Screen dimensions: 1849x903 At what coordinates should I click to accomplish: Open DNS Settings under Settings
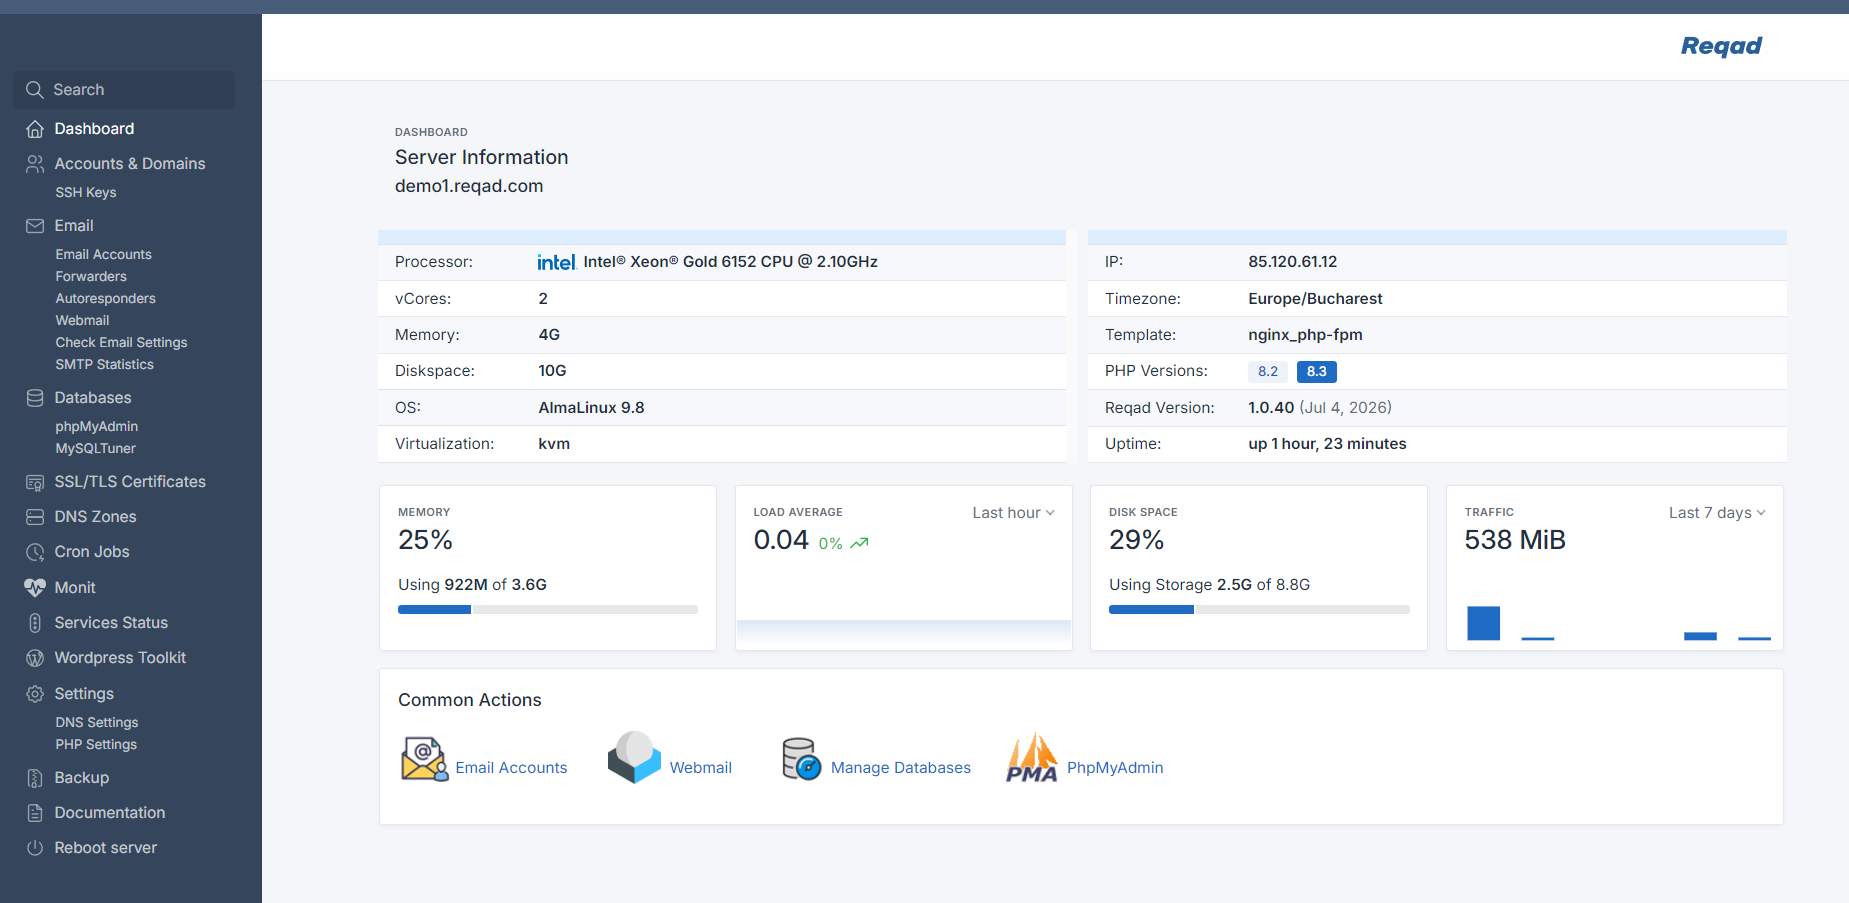97,723
